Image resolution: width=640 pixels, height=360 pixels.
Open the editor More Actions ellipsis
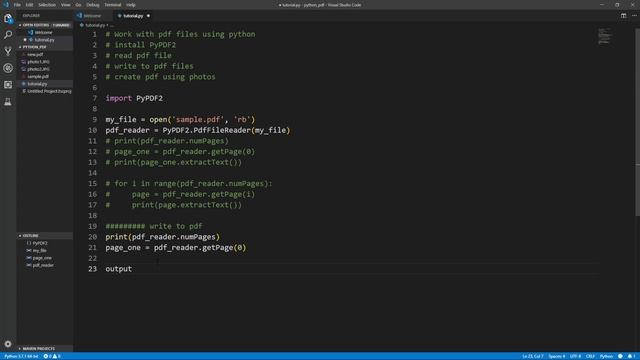tap(634, 16)
